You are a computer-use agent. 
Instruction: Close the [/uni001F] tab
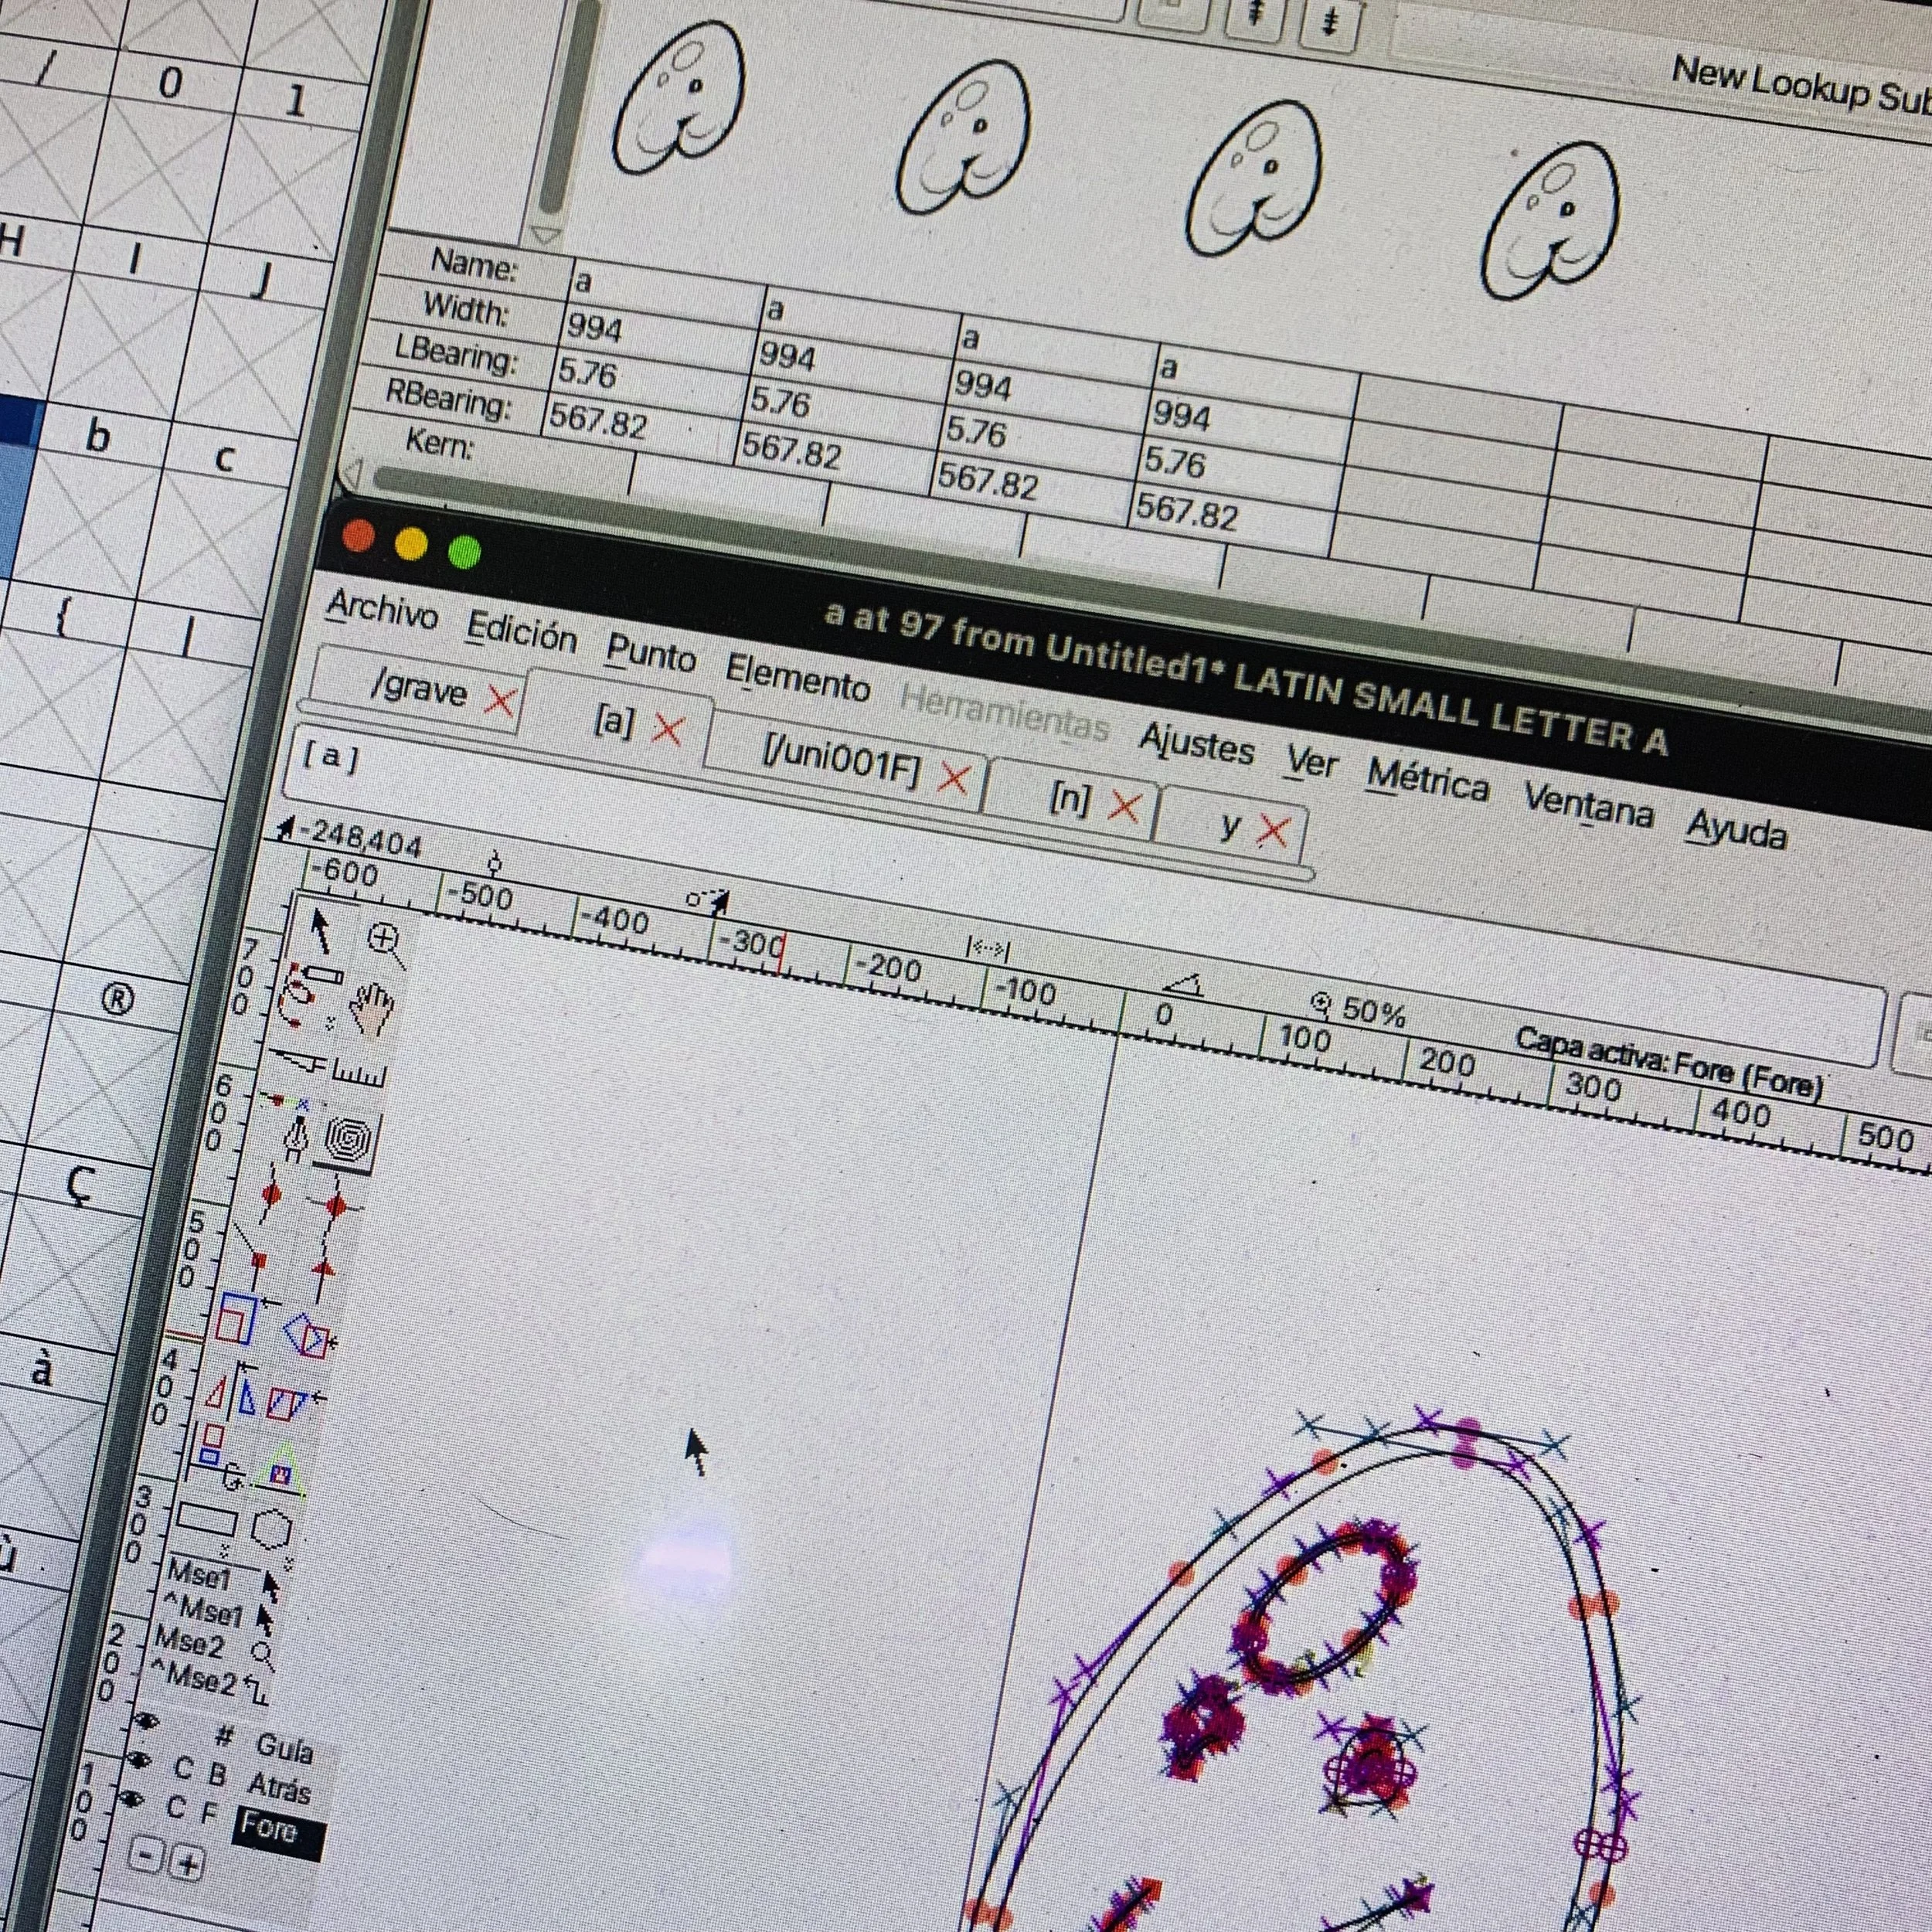[x=954, y=778]
